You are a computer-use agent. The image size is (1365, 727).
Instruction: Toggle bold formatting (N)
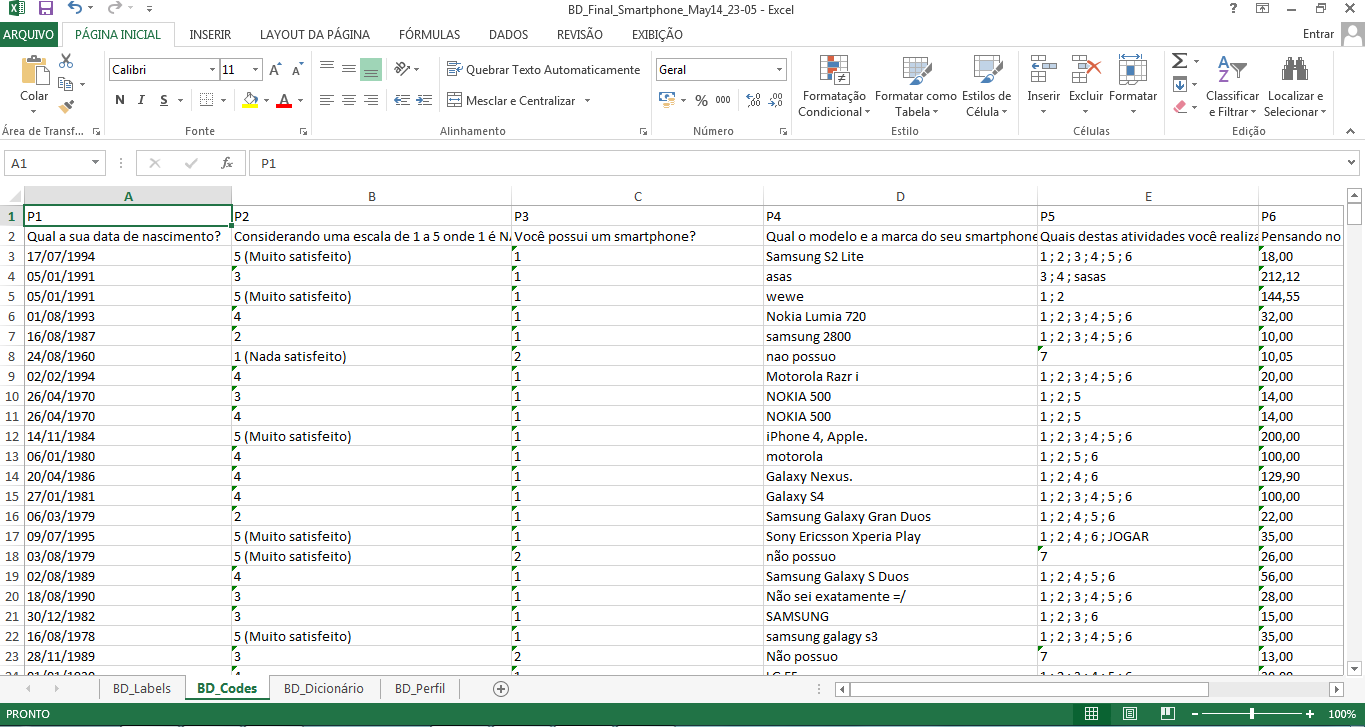pyautogui.click(x=120, y=100)
